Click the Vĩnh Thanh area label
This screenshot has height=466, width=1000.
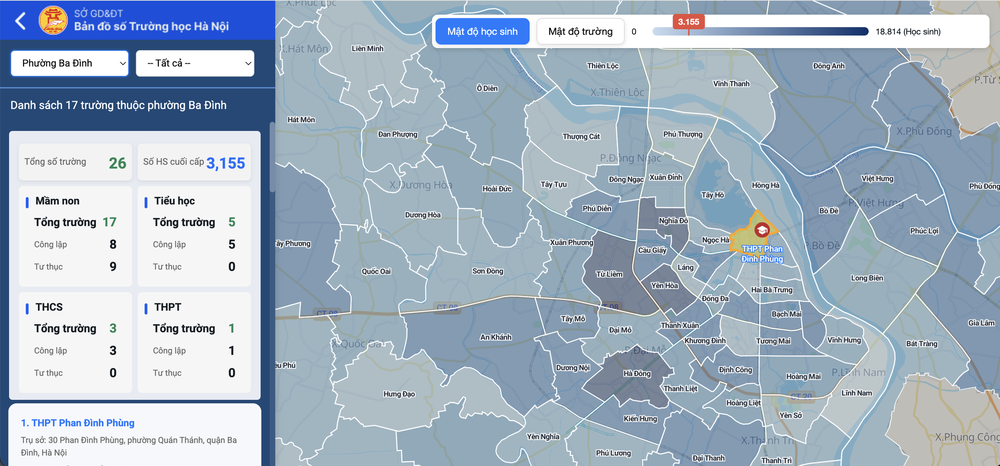click(x=732, y=84)
